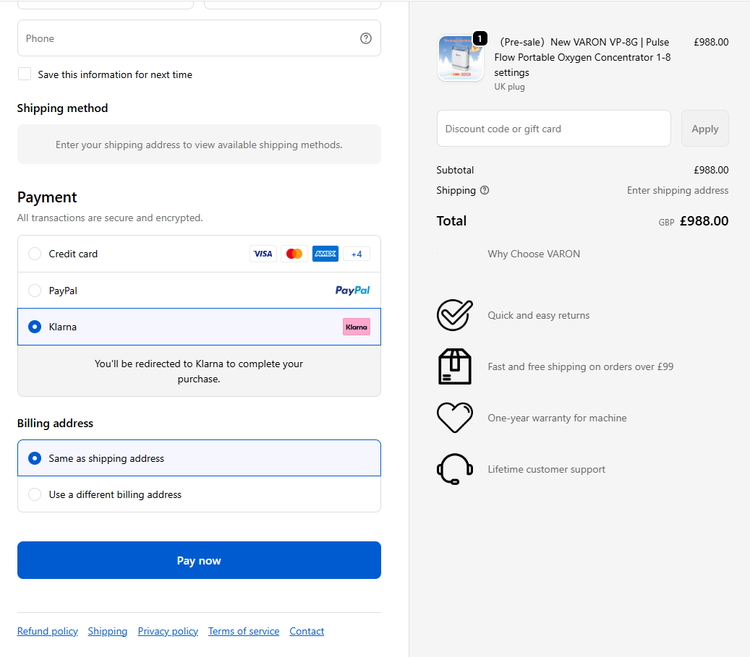Open the Refund policy link
This screenshot has height=657, width=750.
(x=47, y=631)
